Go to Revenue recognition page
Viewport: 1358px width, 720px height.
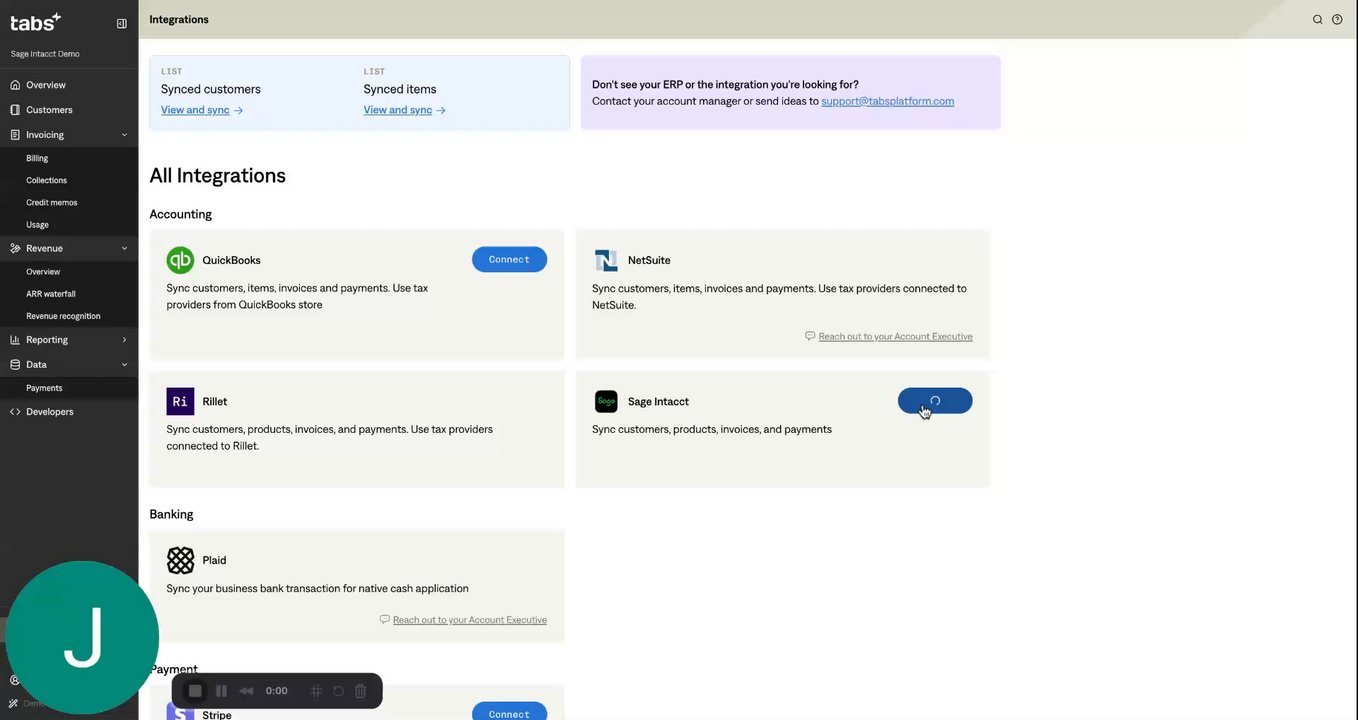click(x=63, y=316)
